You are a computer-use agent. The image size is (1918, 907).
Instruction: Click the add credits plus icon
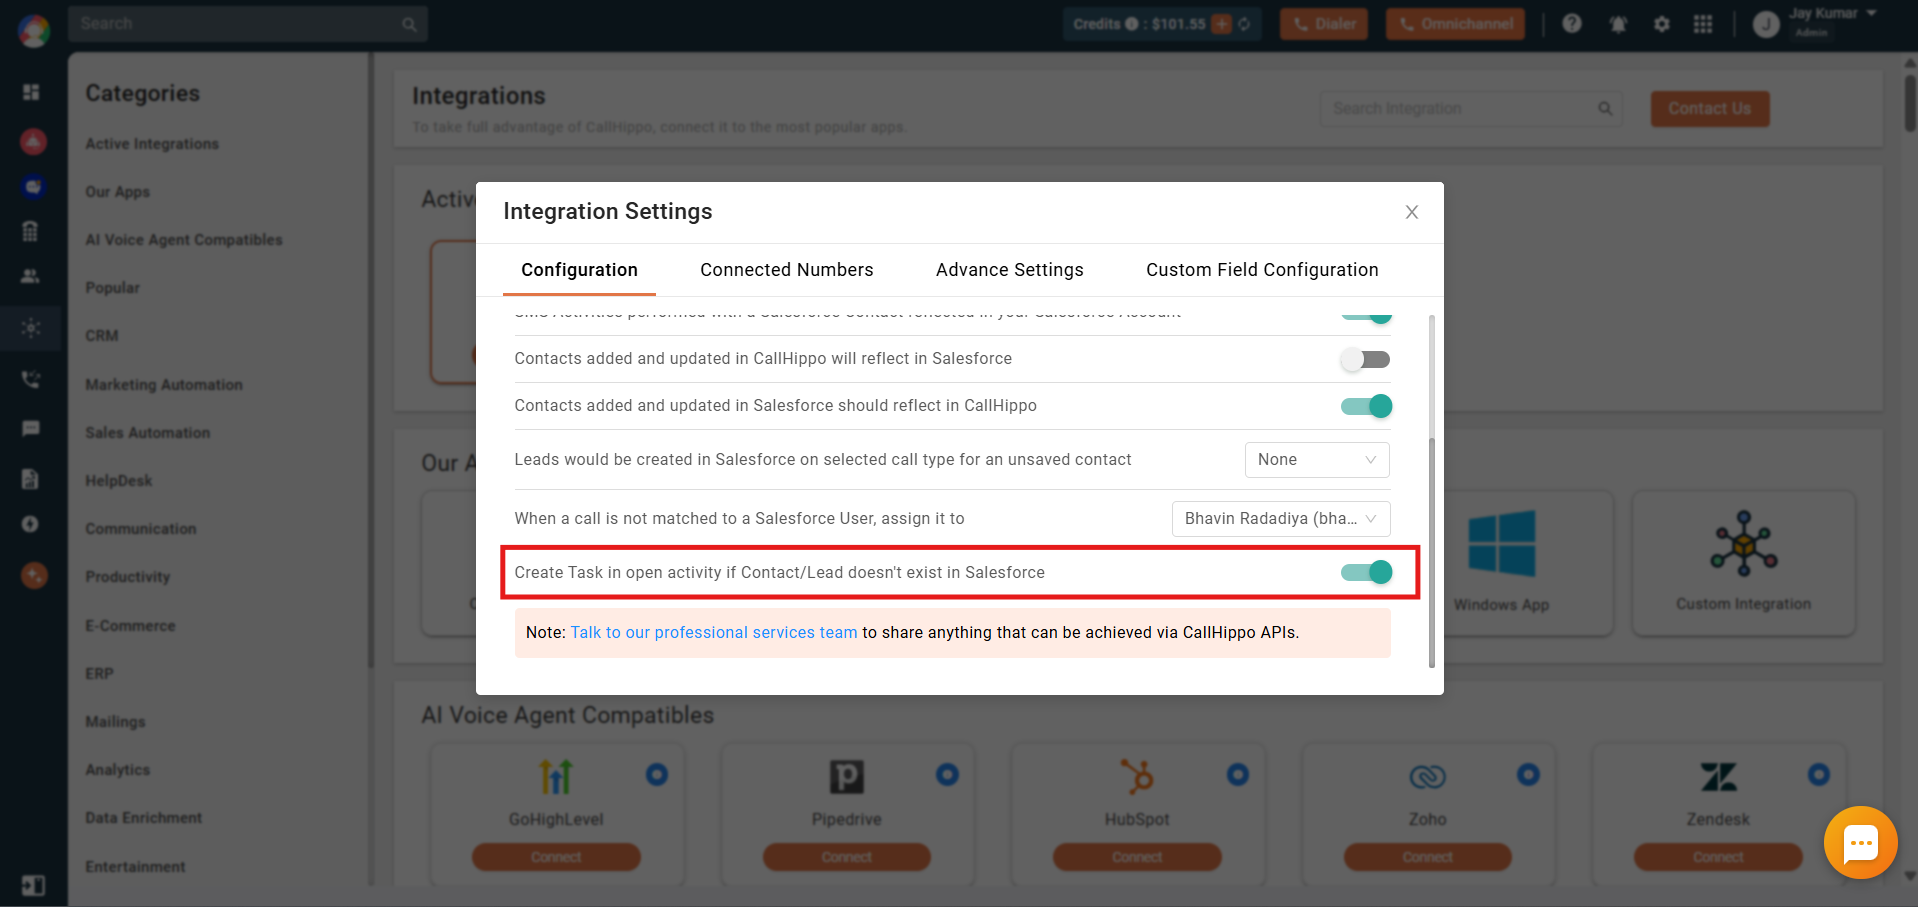pyautogui.click(x=1221, y=24)
